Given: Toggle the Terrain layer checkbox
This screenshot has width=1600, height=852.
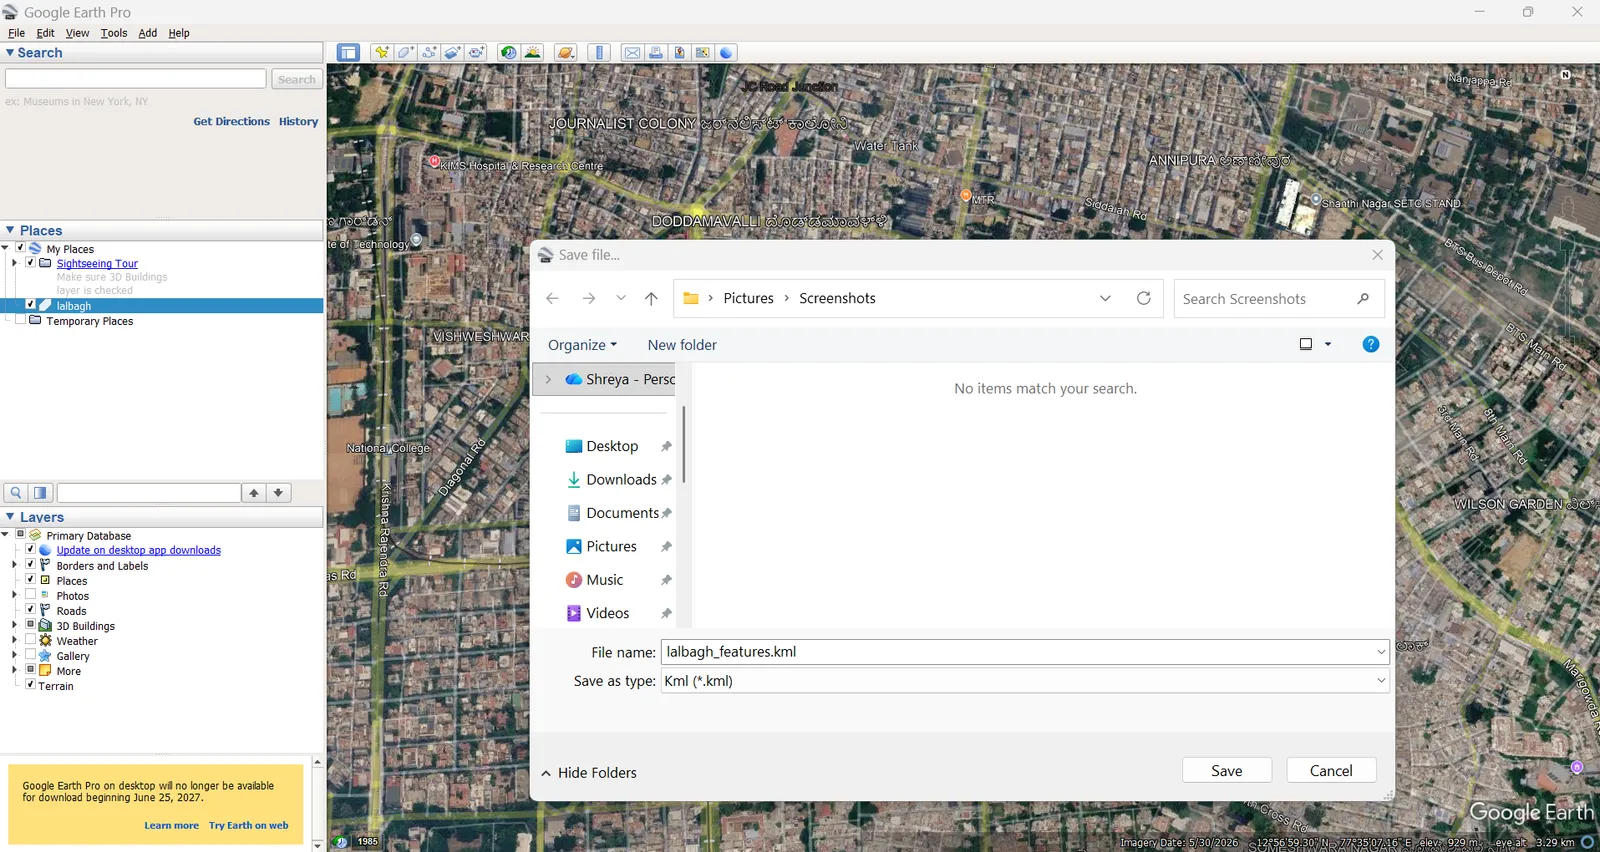Looking at the screenshot, I should (30, 684).
